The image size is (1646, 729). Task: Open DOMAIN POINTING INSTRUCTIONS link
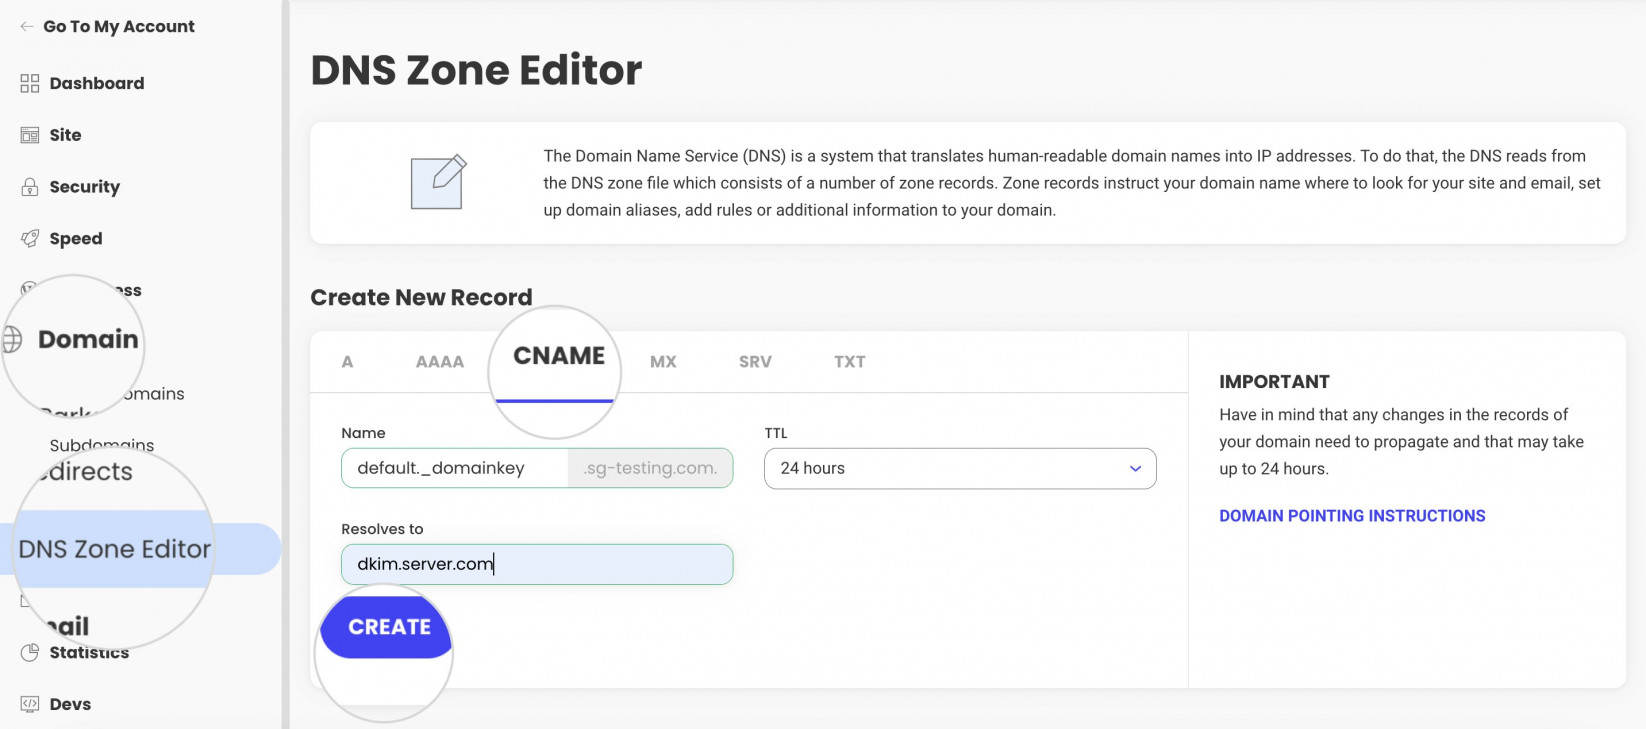(x=1352, y=516)
